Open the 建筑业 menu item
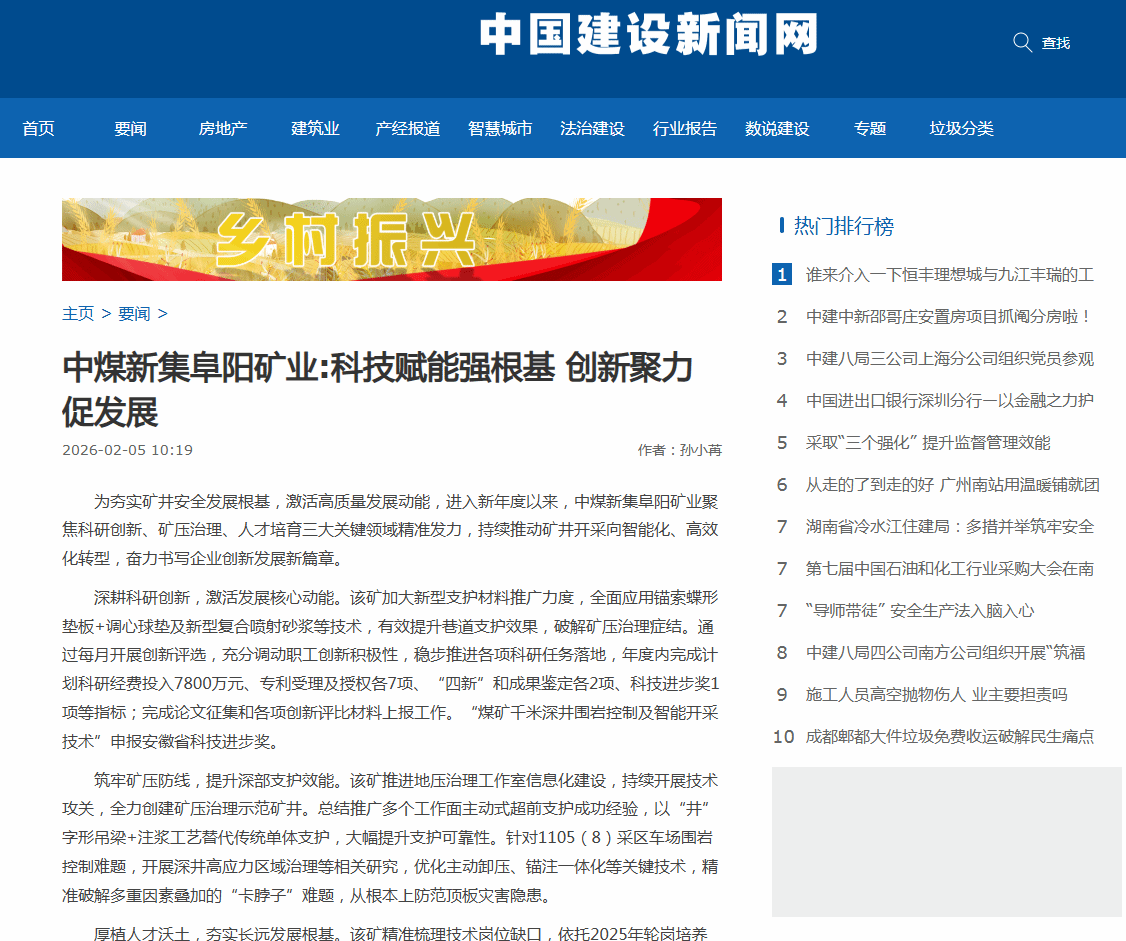1126x941 pixels. pyautogui.click(x=315, y=129)
